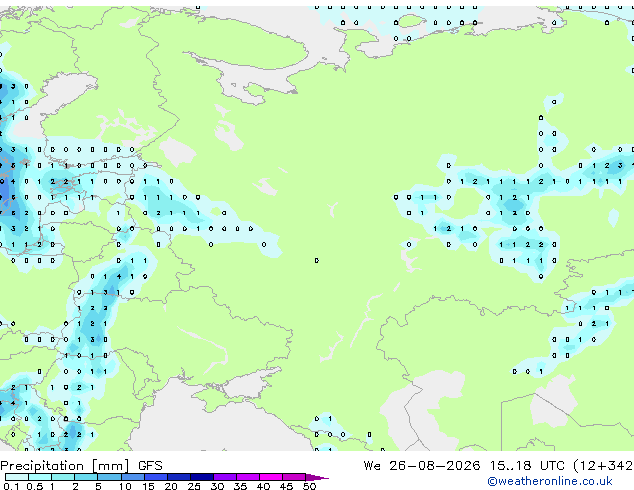Click the legend swatch between 1 and 2
Viewport: 634px width, 490px height.
[x=63, y=477]
